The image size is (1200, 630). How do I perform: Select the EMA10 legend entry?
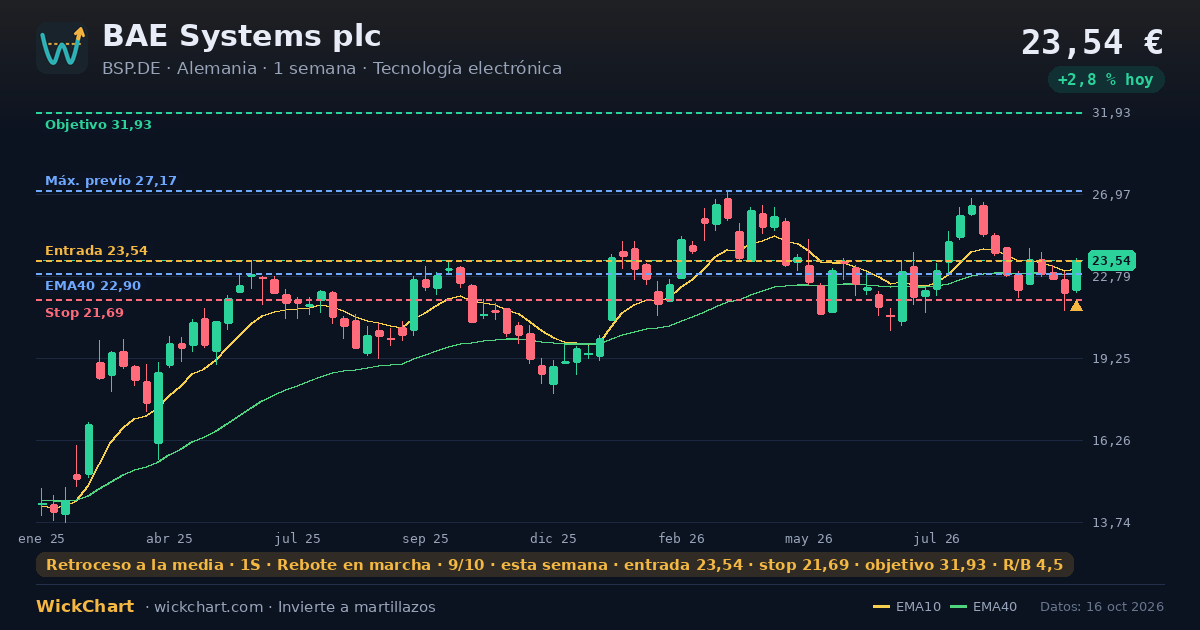(x=907, y=607)
